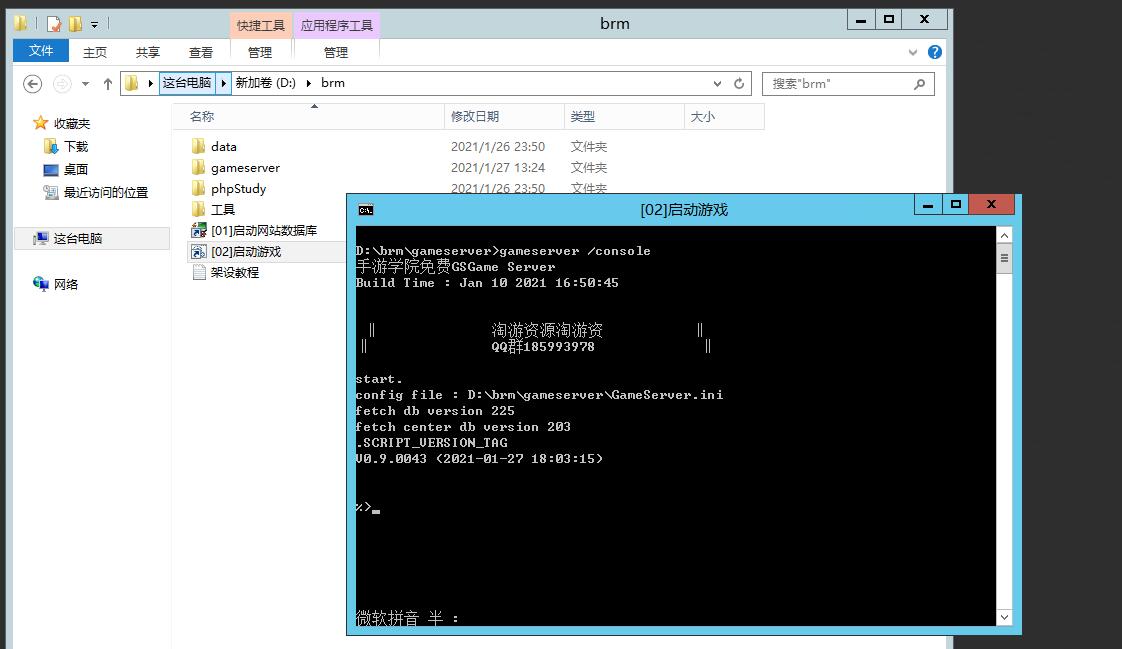This screenshot has width=1122, height=649.
Task: Go up one folder level
Action: point(108,84)
